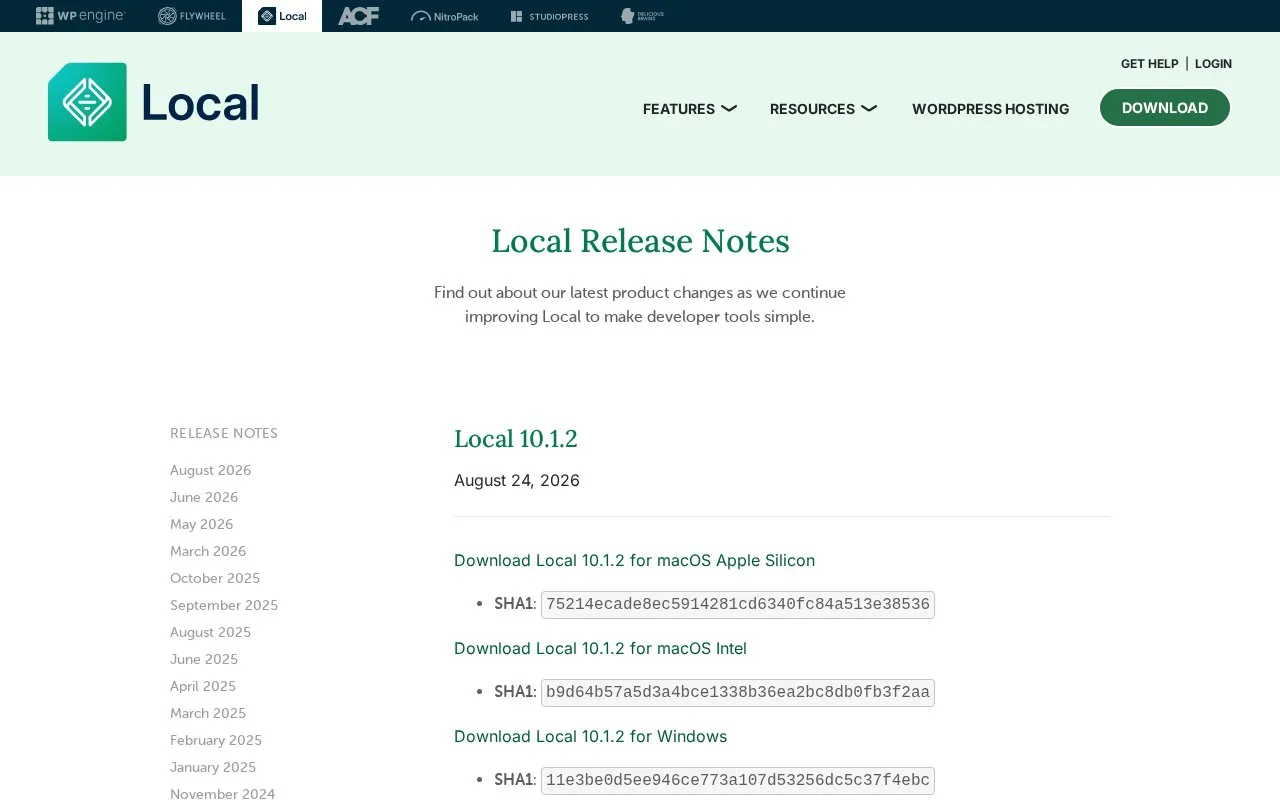Screen dimensions: 1280x800
Task: Jump to April 2025 release notes
Action: pos(203,686)
